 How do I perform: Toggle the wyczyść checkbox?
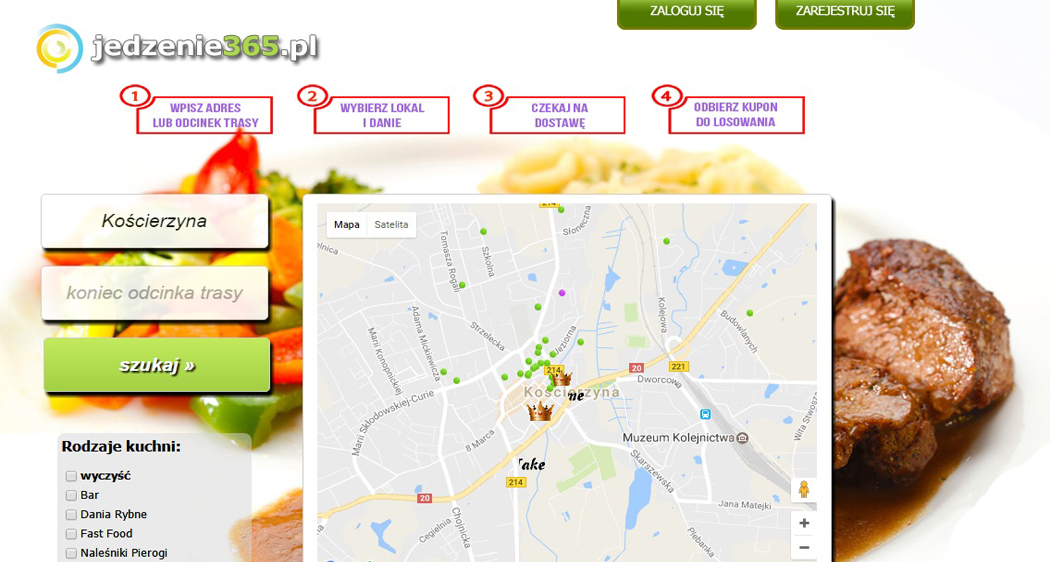pyautogui.click(x=71, y=477)
